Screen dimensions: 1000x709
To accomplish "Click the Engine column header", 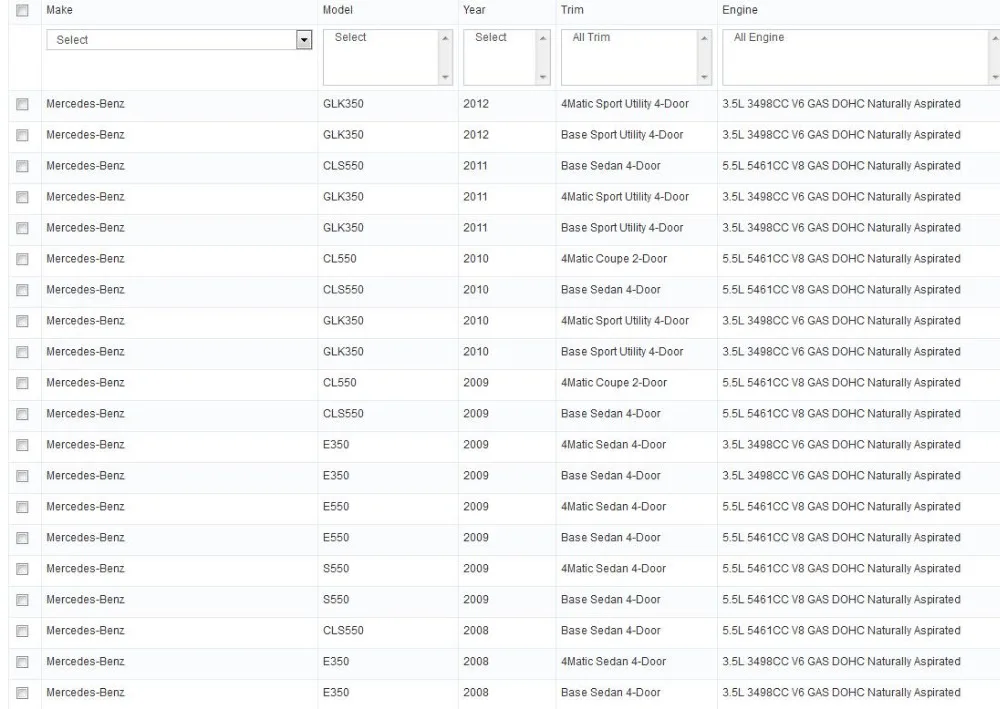I will coord(740,10).
